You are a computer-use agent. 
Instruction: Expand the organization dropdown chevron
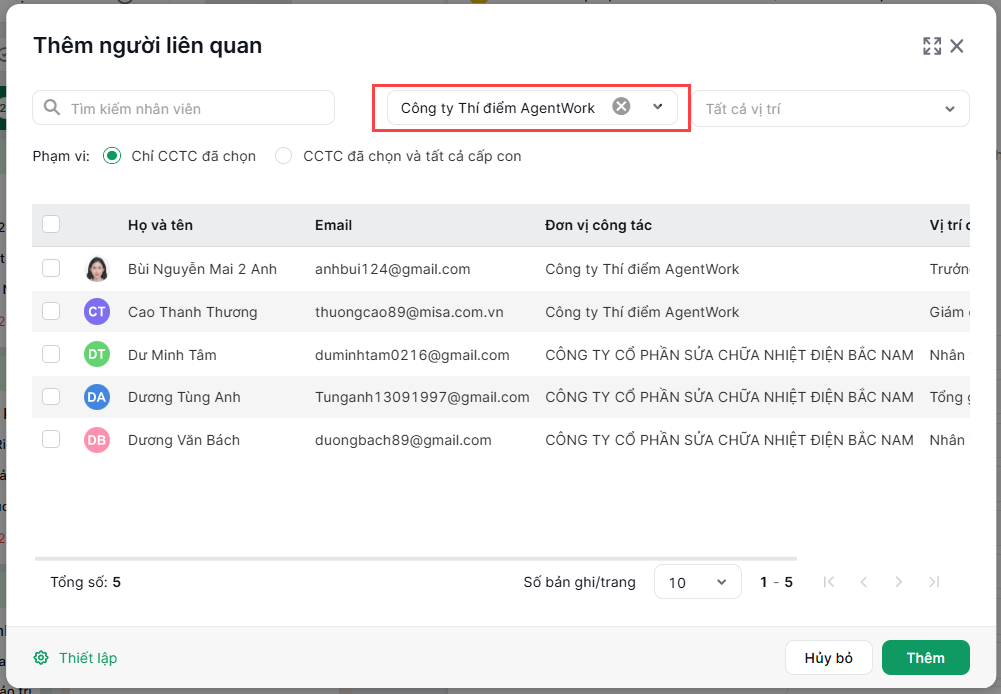[658, 107]
